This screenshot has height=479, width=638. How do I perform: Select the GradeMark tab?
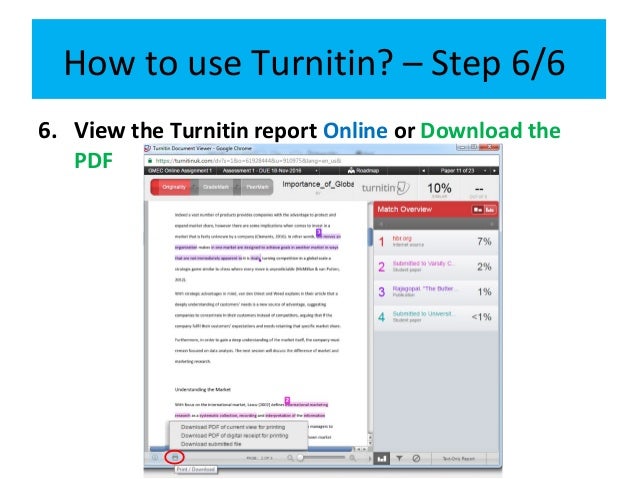[x=216, y=187]
